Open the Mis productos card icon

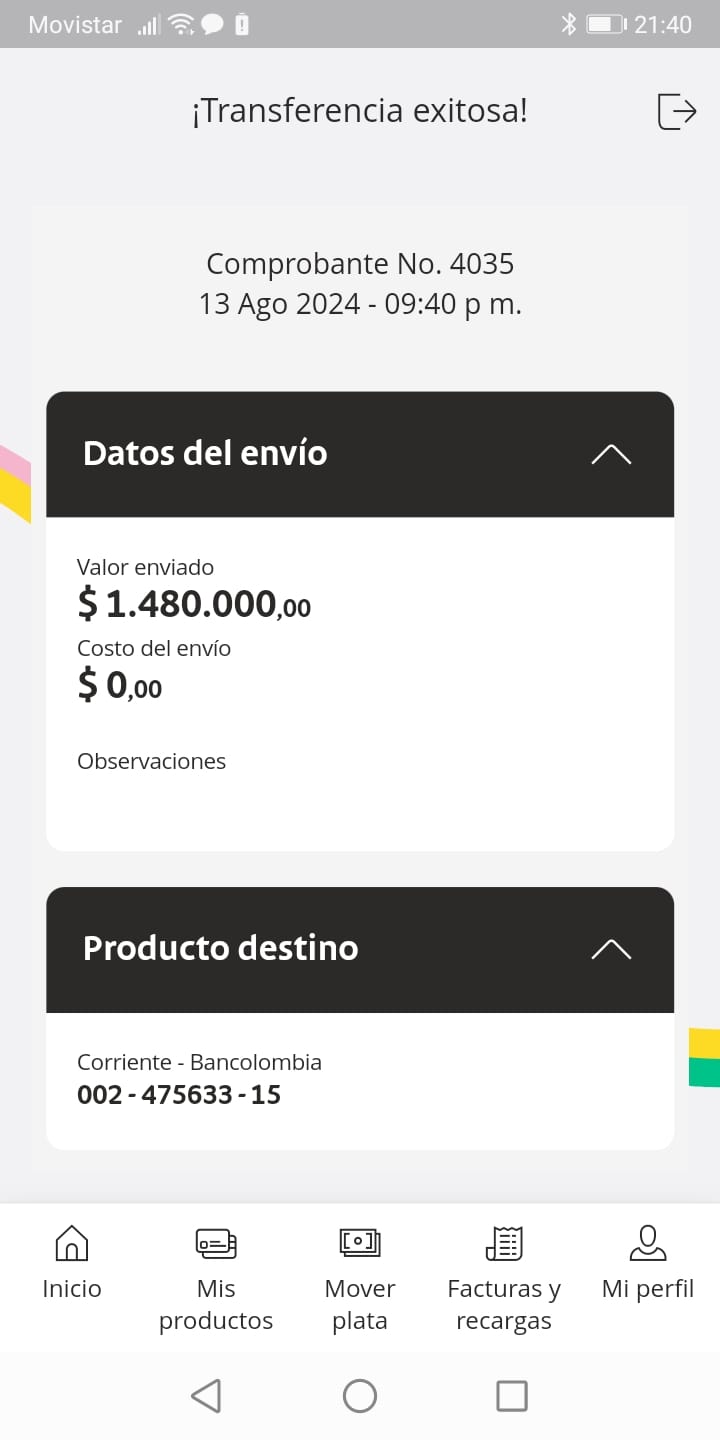tap(216, 1243)
